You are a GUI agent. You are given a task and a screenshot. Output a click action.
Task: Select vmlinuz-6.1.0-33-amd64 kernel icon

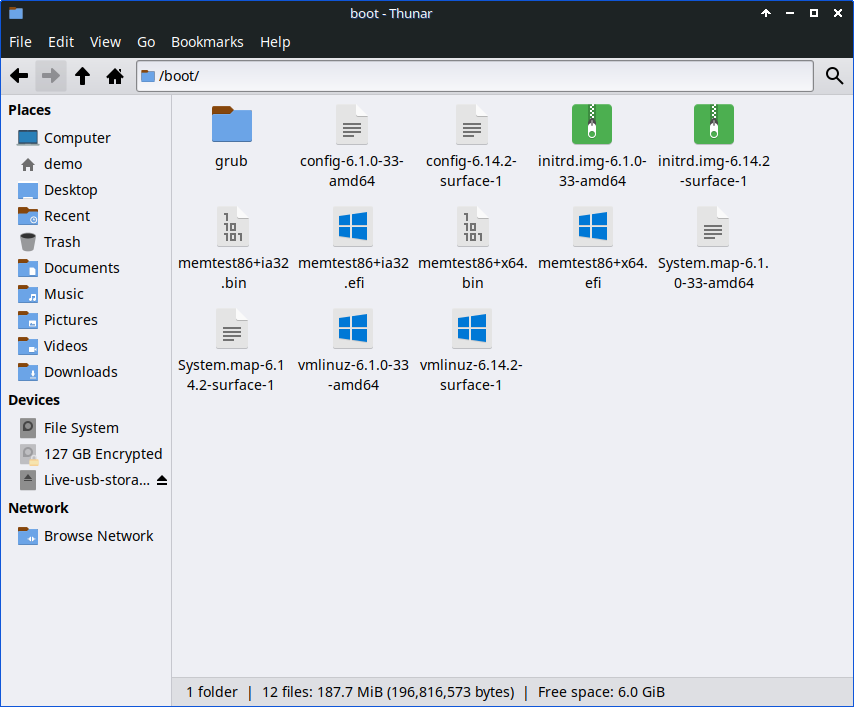click(353, 328)
